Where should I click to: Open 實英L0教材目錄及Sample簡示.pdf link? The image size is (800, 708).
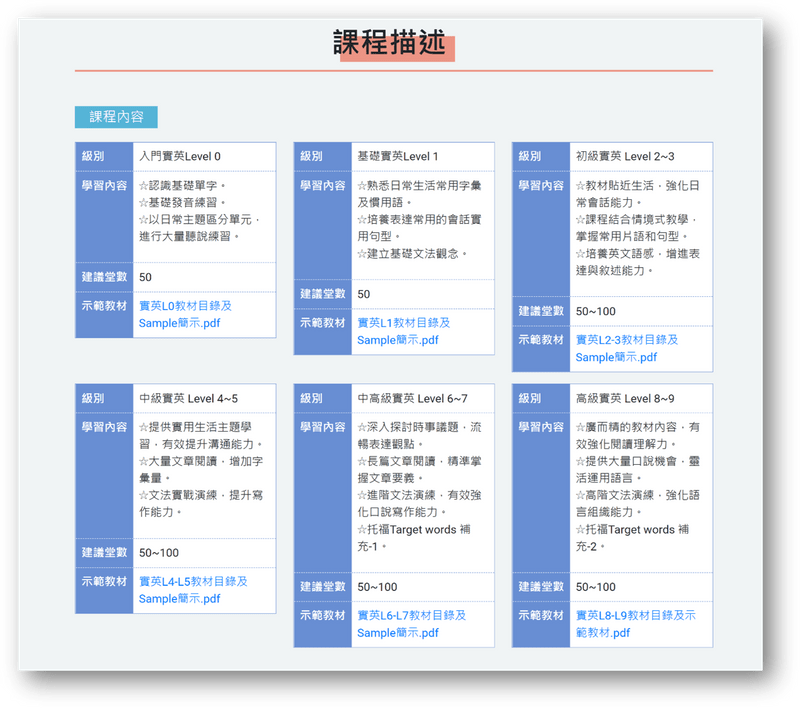(x=185, y=314)
